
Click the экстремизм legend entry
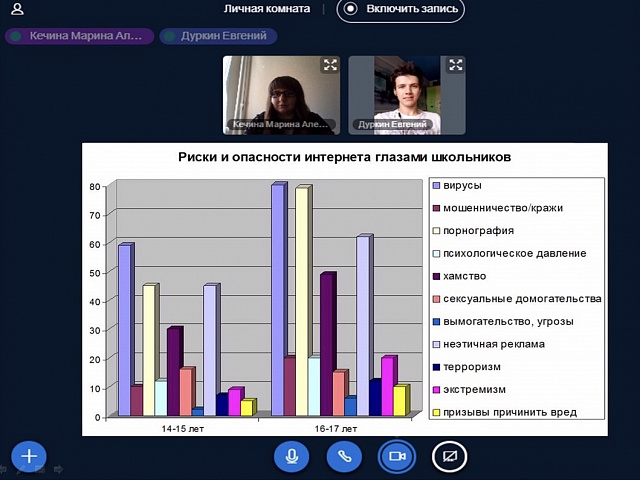pyautogui.click(x=475, y=389)
